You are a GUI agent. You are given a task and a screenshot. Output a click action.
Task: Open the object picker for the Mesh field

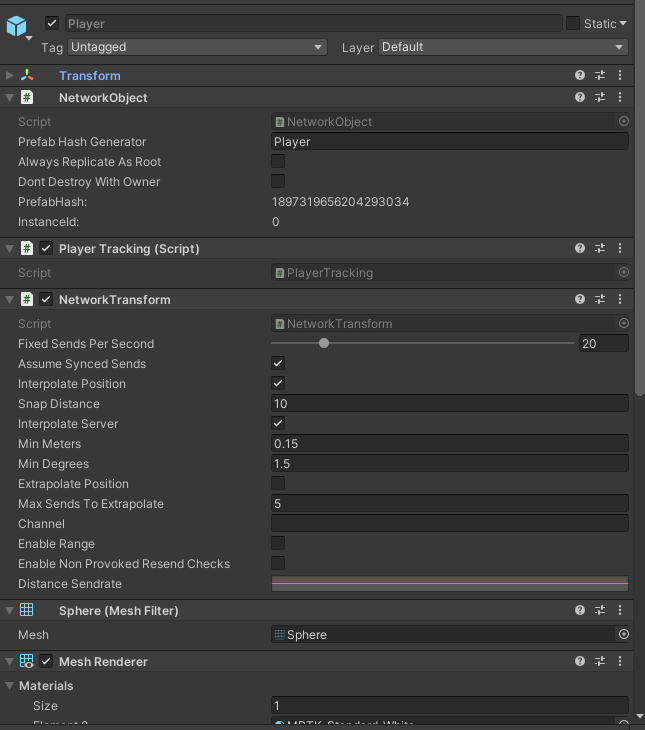[624, 635]
